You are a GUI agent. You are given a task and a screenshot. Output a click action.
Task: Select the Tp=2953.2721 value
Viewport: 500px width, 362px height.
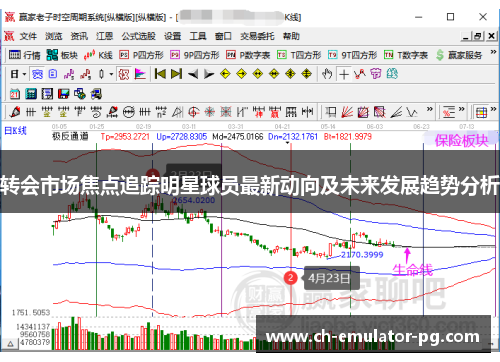point(125,136)
